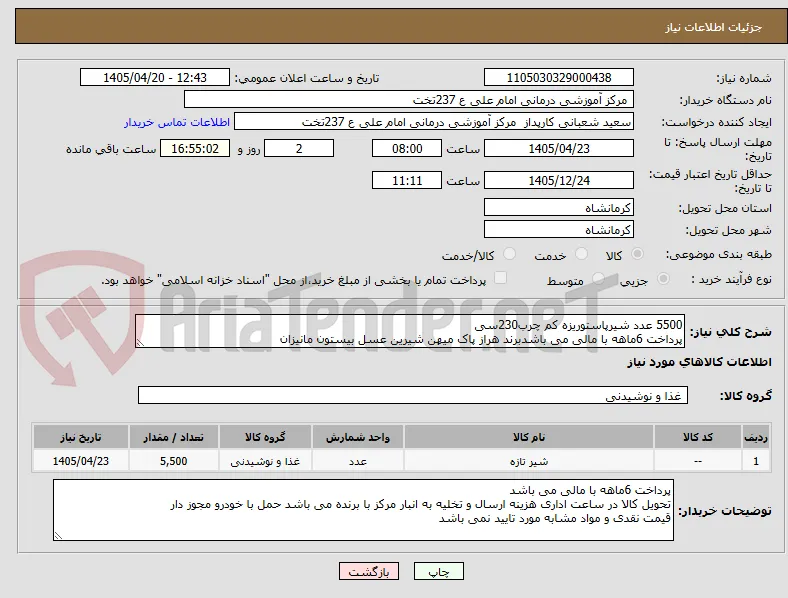The image size is (788, 598).
Task: Click the شرح کلی نیاز description text area
Action: [x=410, y=331]
